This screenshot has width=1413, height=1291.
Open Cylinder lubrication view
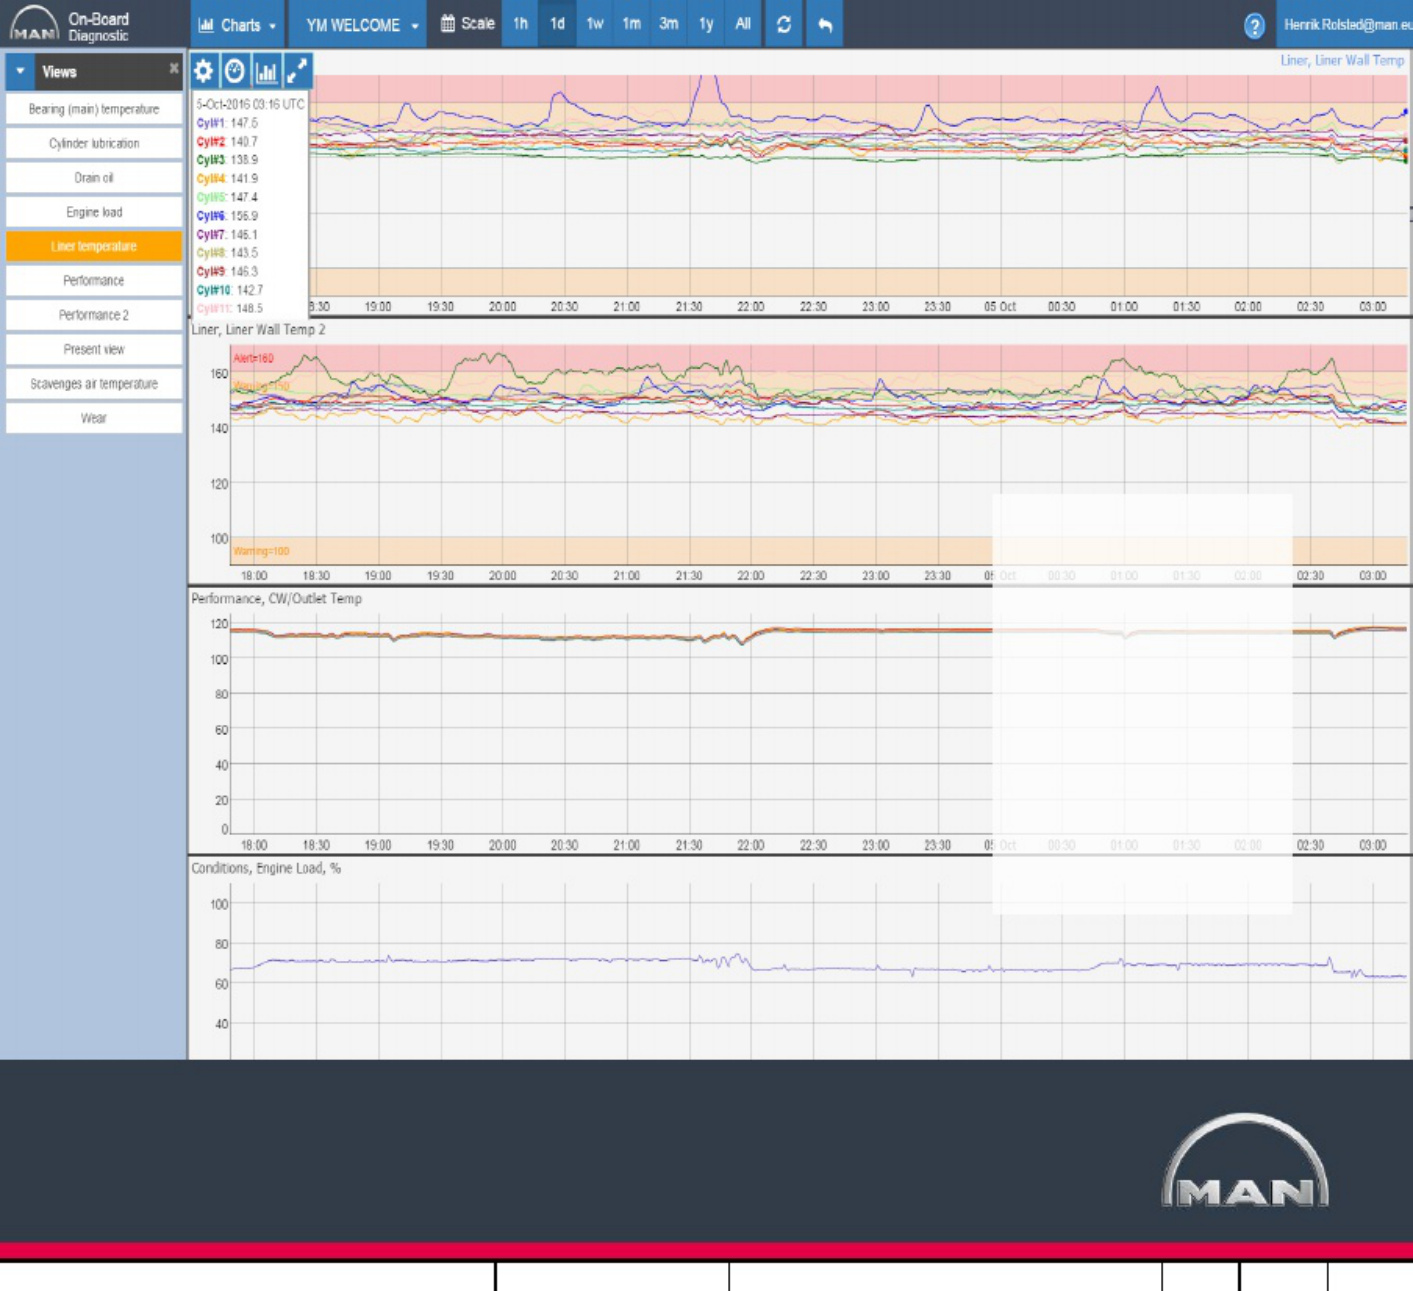[x=94, y=143]
